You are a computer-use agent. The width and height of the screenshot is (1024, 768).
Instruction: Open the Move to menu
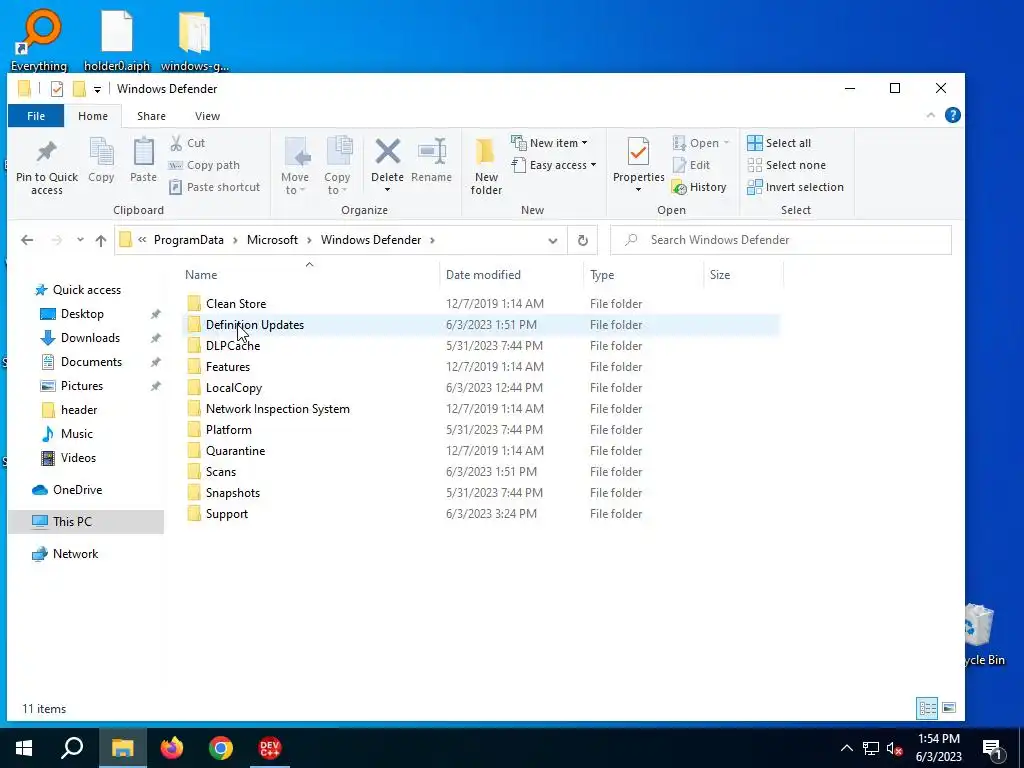(x=295, y=167)
